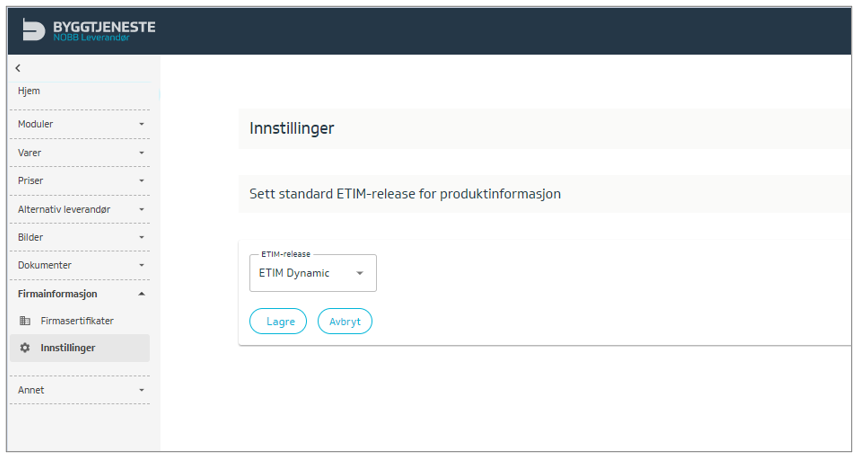Click the Innstillinger gear icon
Screen dimensions: 858x457
pyautogui.click(x=25, y=348)
